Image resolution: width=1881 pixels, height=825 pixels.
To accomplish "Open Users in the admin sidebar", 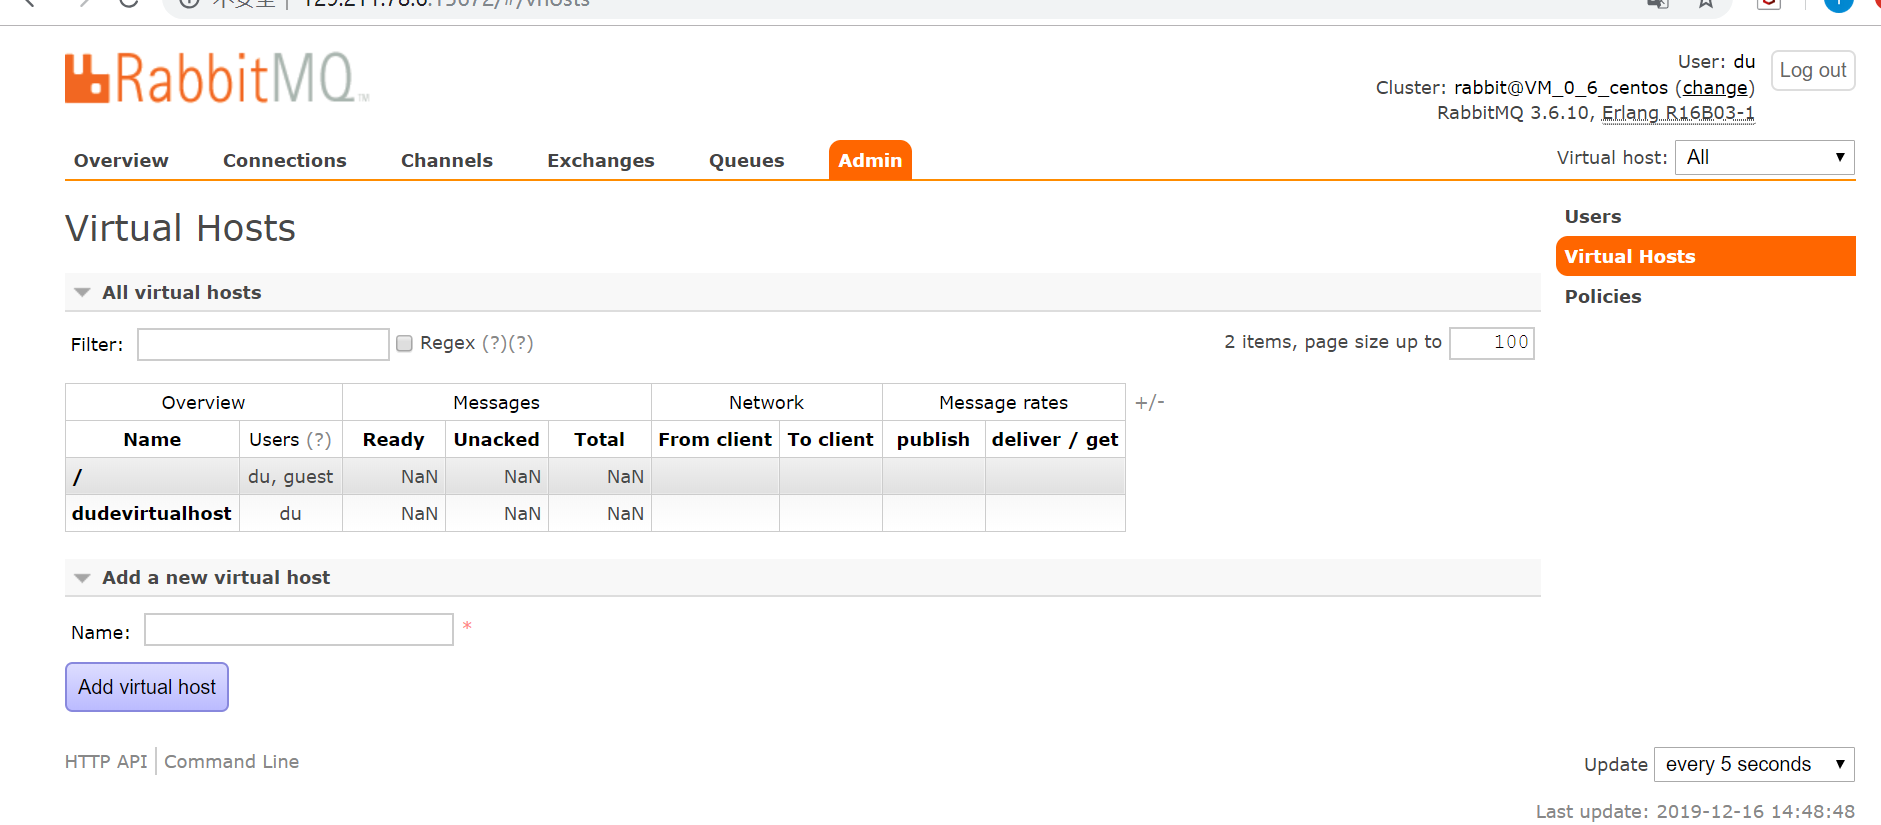I will pyautogui.click(x=1593, y=216).
